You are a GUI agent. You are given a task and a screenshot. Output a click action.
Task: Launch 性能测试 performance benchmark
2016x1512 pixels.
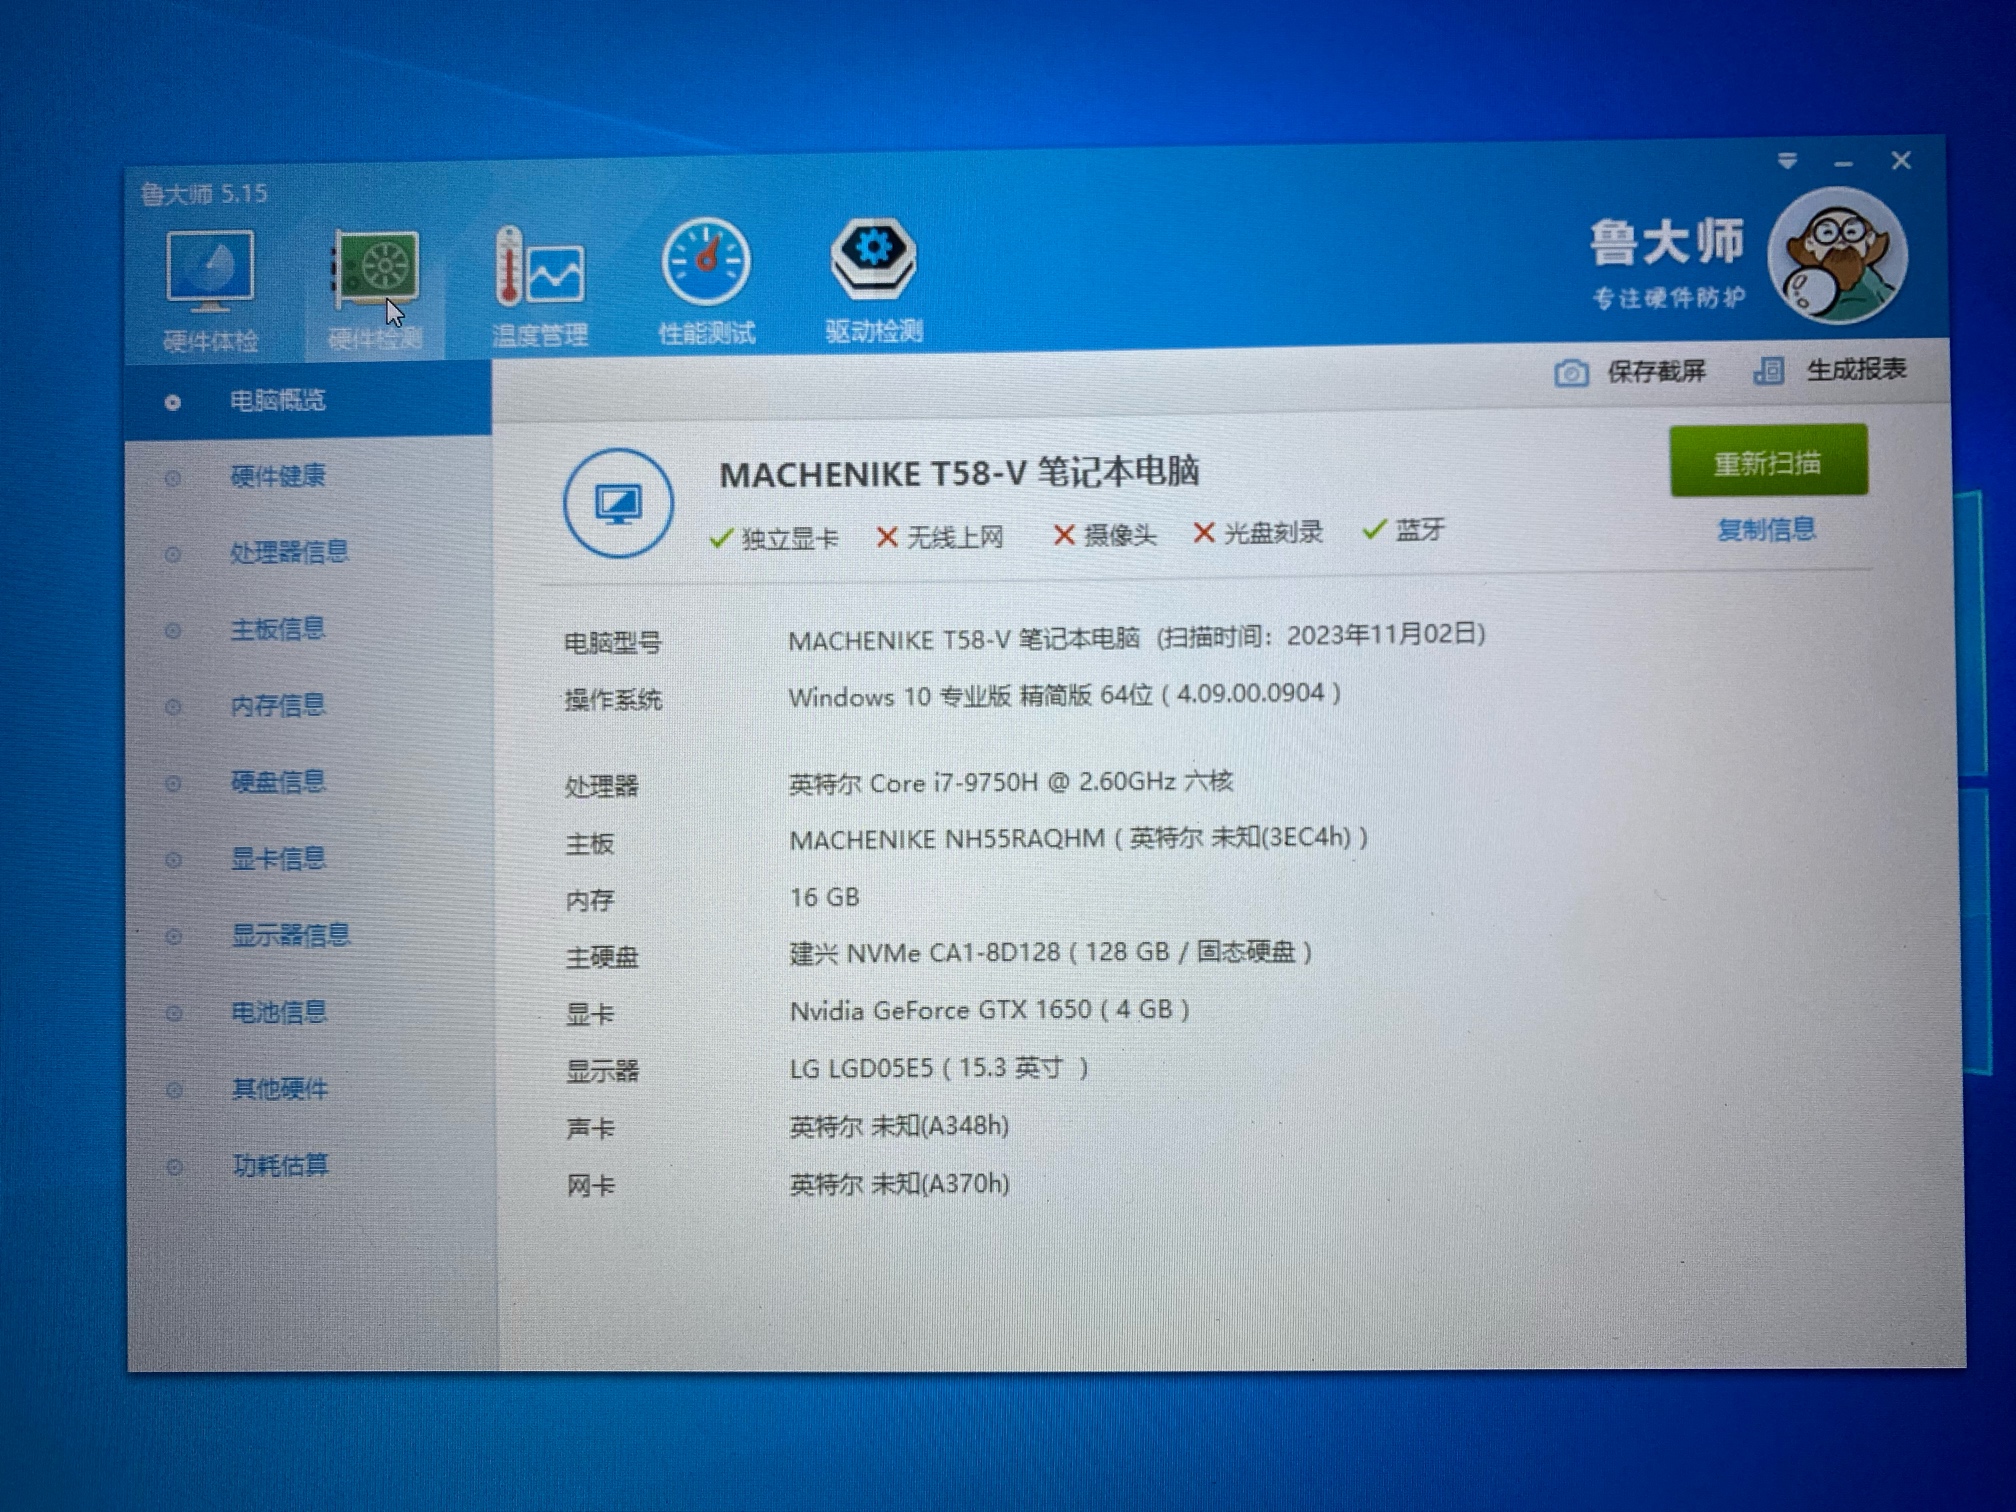(706, 264)
